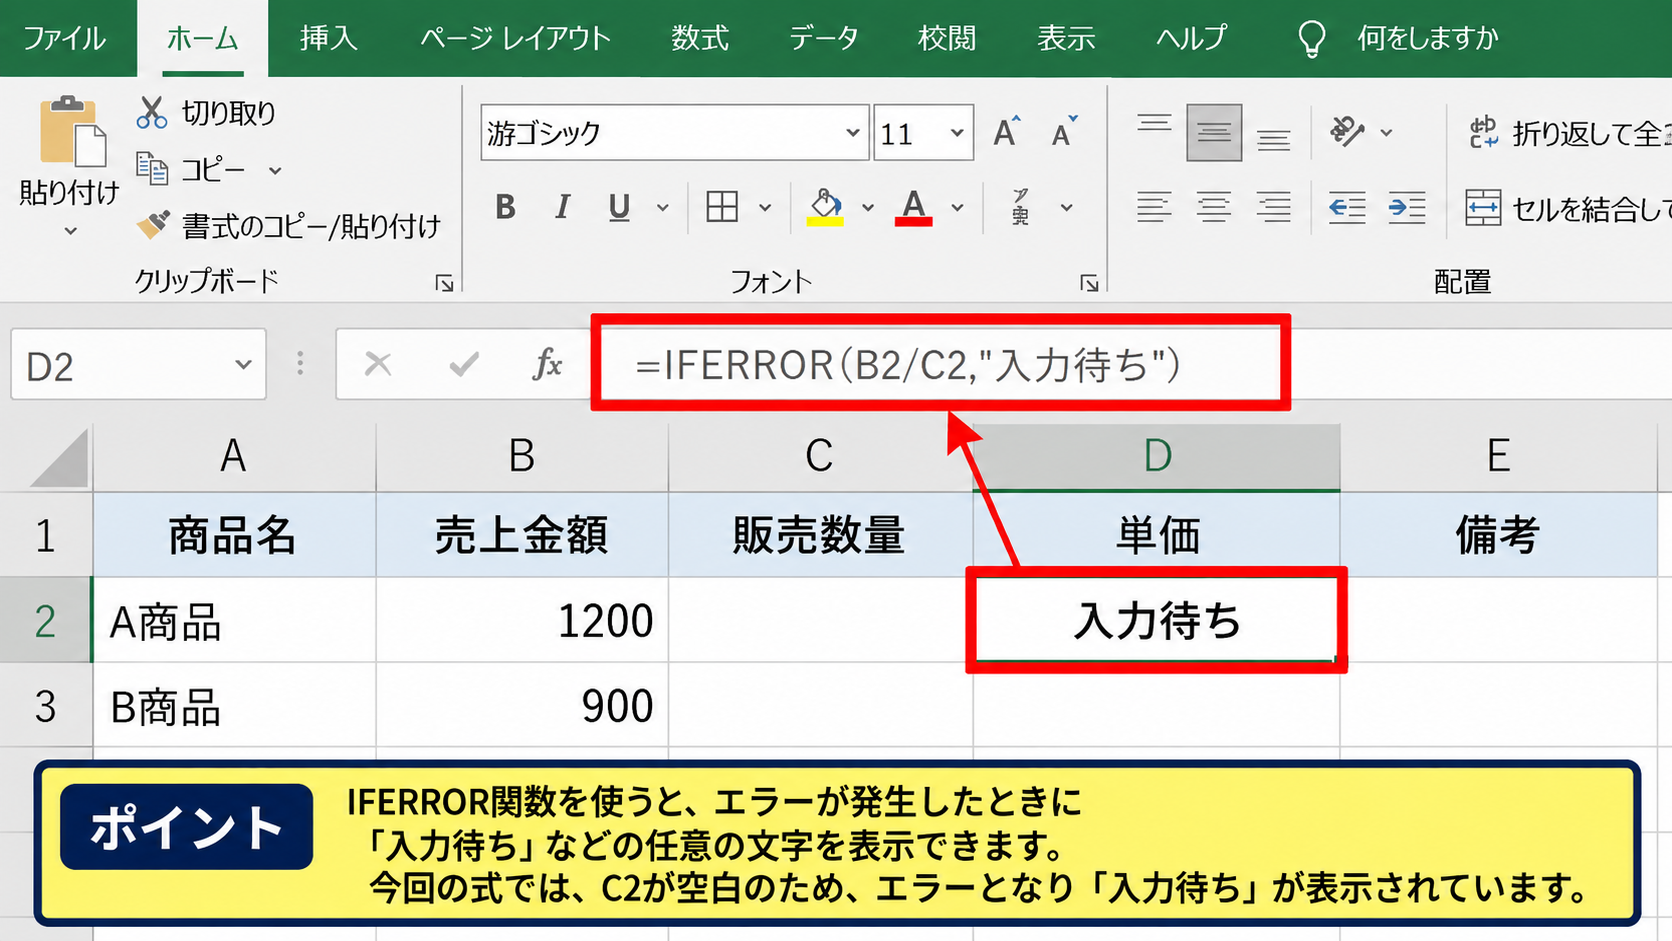Click the Enter checkmark icon in formula bar
1672x941 pixels.
coord(463,364)
